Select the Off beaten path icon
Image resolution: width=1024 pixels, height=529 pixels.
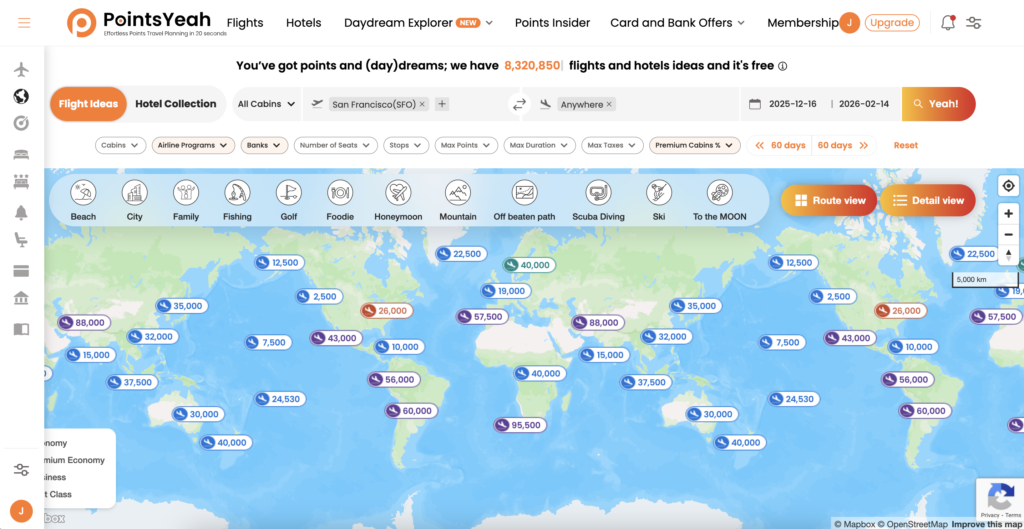click(524, 193)
